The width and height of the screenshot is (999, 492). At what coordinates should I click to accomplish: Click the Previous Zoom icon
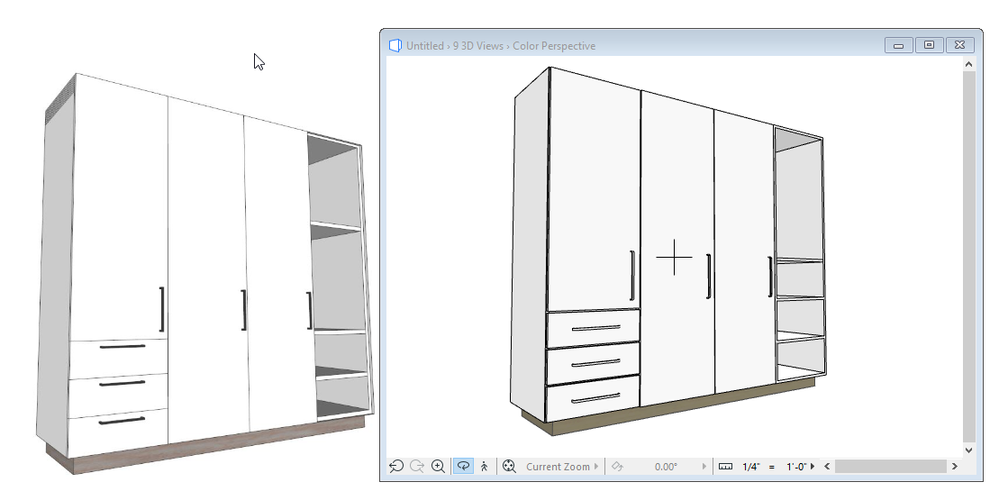click(396, 466)
